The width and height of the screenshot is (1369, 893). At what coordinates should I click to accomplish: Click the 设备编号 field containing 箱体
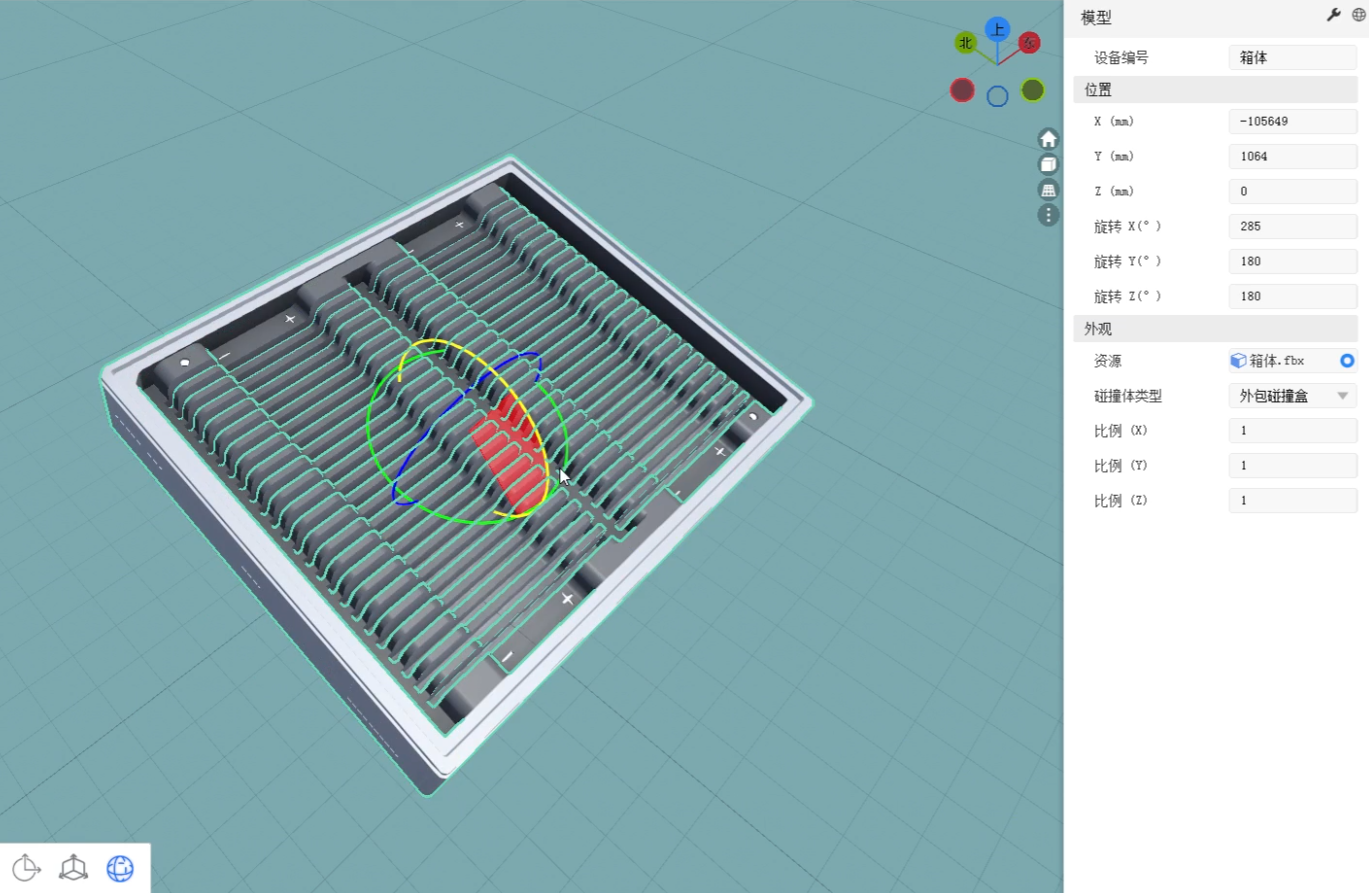click(1293, 57)
